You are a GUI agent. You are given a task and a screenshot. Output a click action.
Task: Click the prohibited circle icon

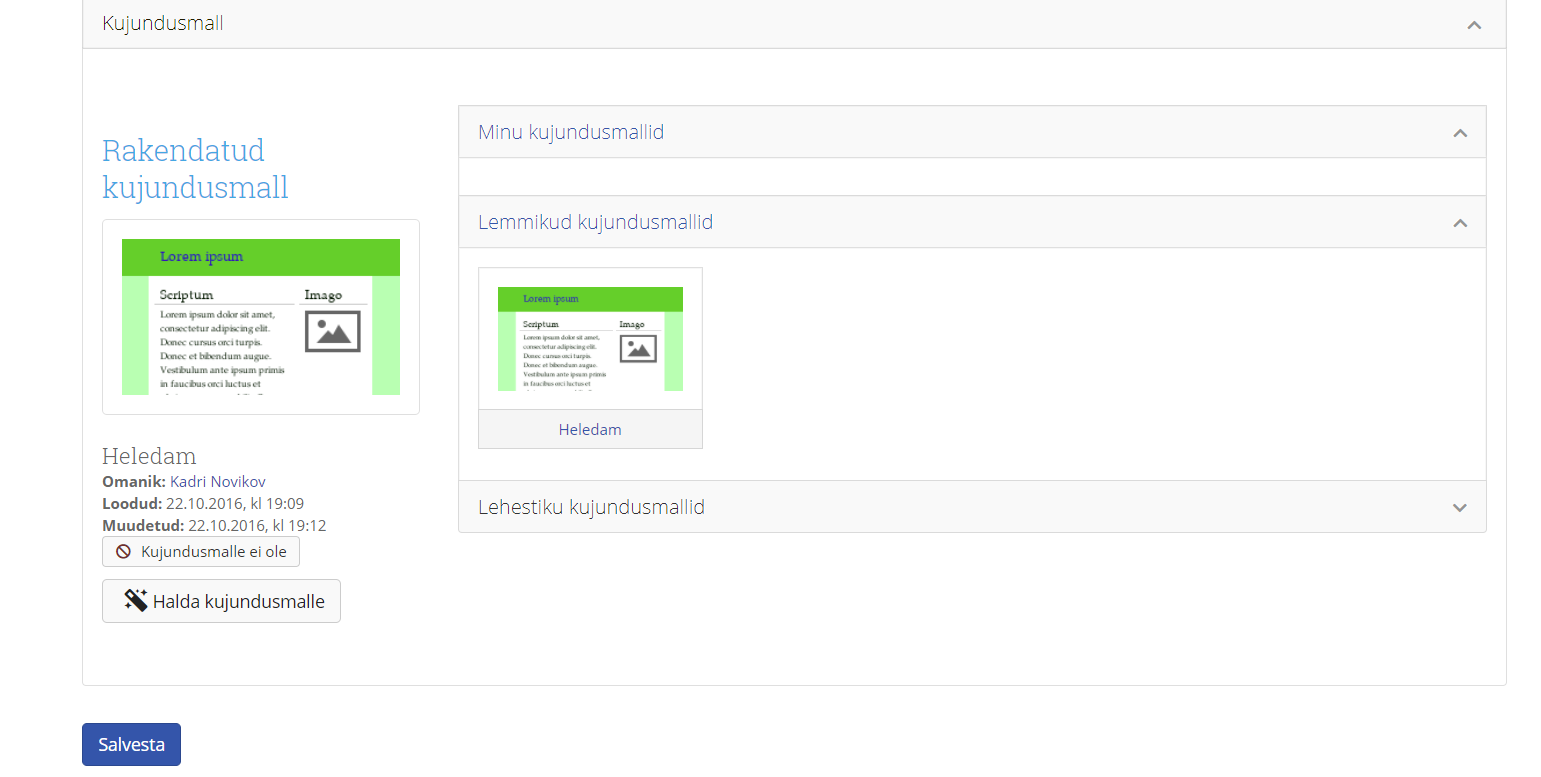(124, 552)
